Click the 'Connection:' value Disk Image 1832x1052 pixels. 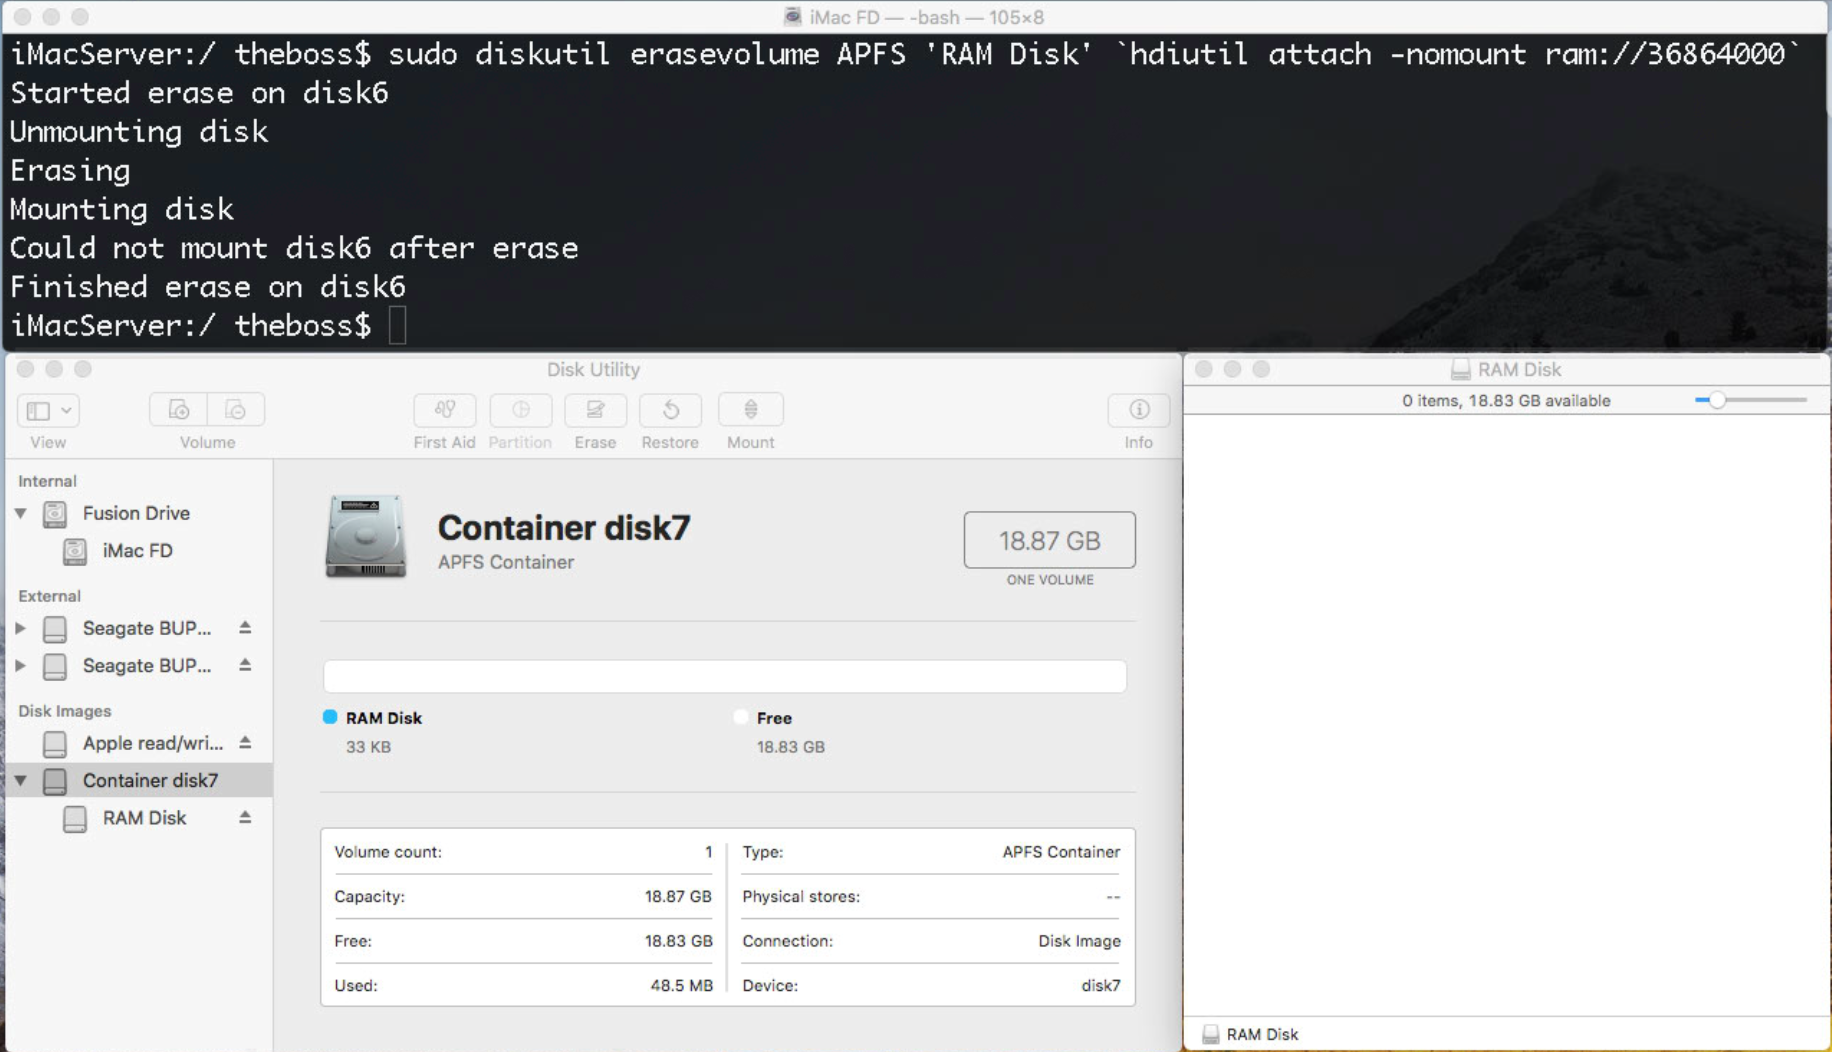tap(1079, 941)
